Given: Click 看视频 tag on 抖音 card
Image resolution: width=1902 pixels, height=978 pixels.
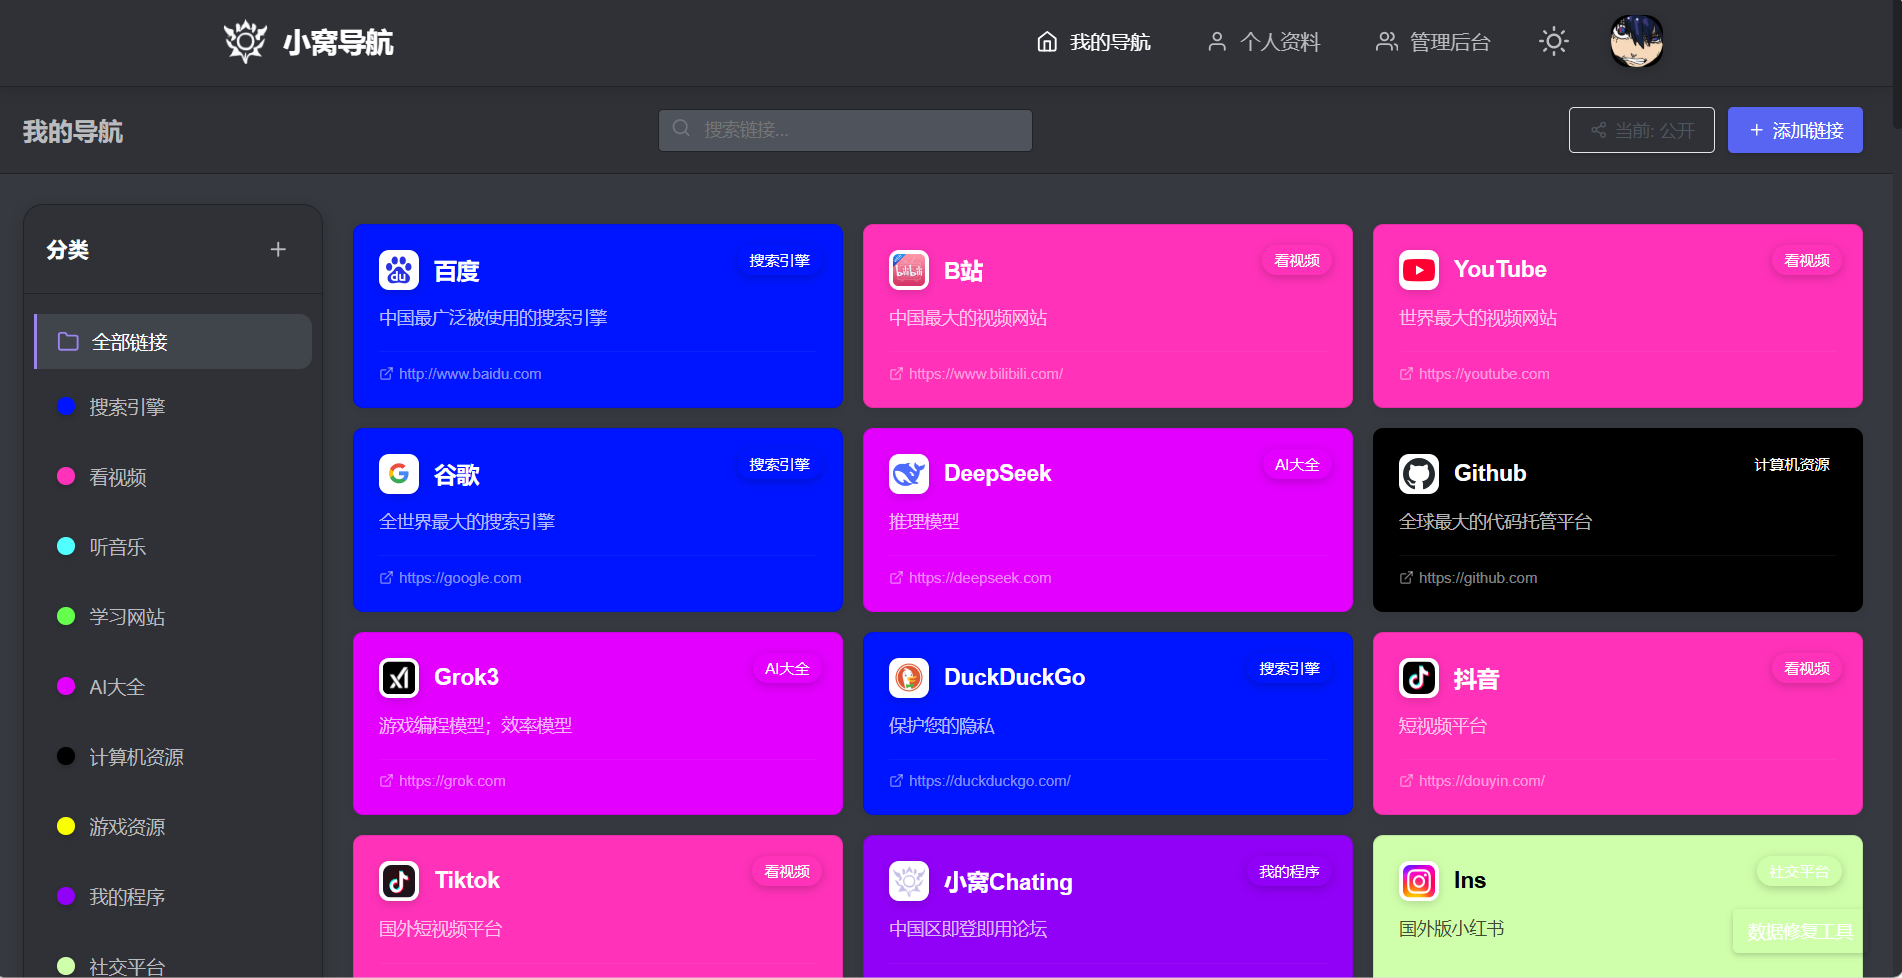Looking at the screenshot, I should tap(1807, 669).
